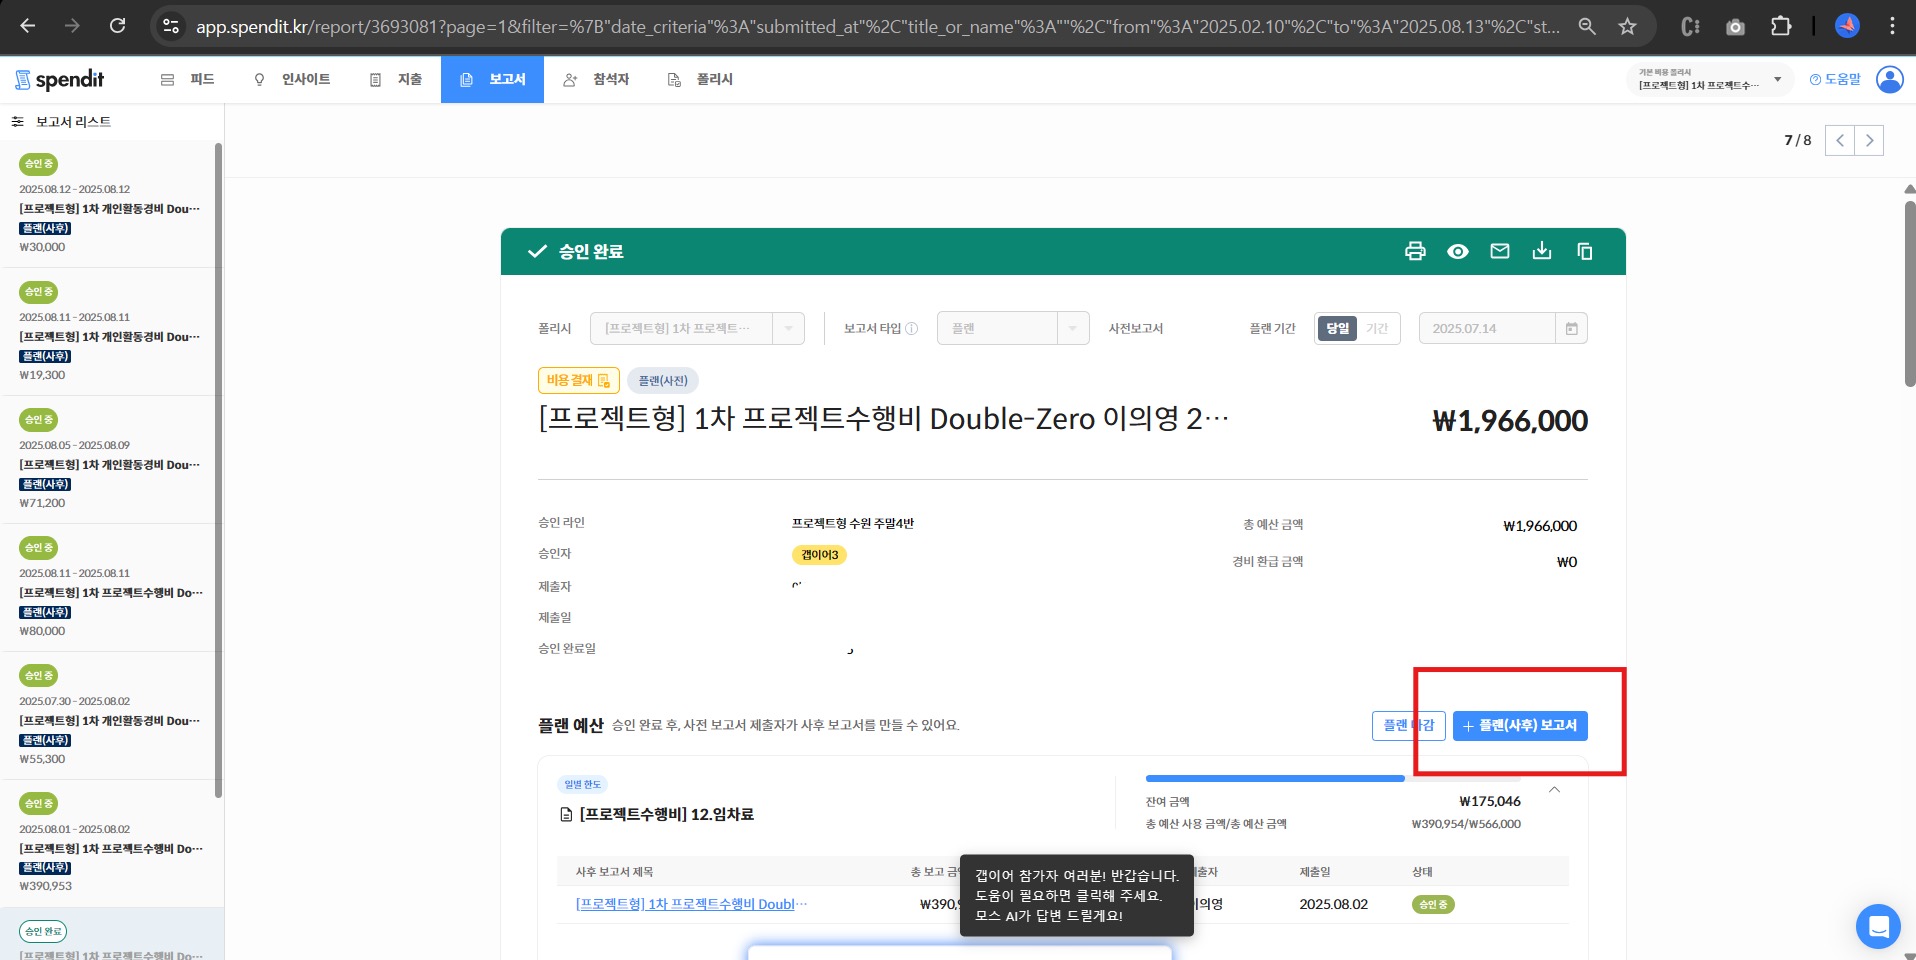Click the info icon next to 보고서 타입
This screenshot has height=960, width=1916.
click(x=911, y=328)
